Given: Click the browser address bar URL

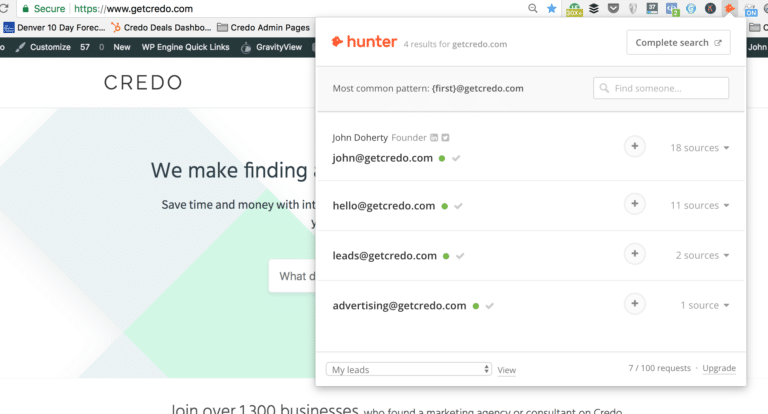Looking at the screenshot, I should 133,9.
